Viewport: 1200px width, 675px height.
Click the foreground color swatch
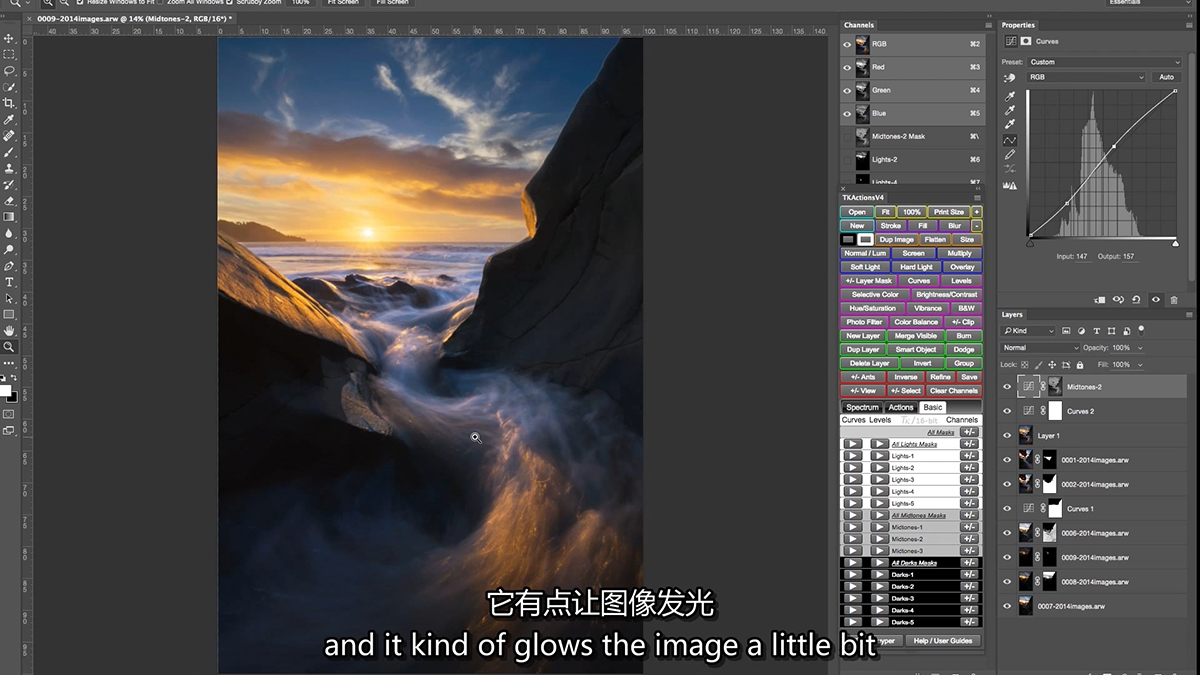[x=5, y=391]
